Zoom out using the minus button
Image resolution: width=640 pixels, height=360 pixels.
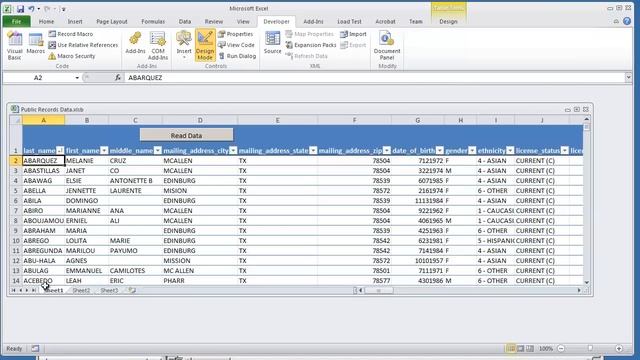click(561, 349)
